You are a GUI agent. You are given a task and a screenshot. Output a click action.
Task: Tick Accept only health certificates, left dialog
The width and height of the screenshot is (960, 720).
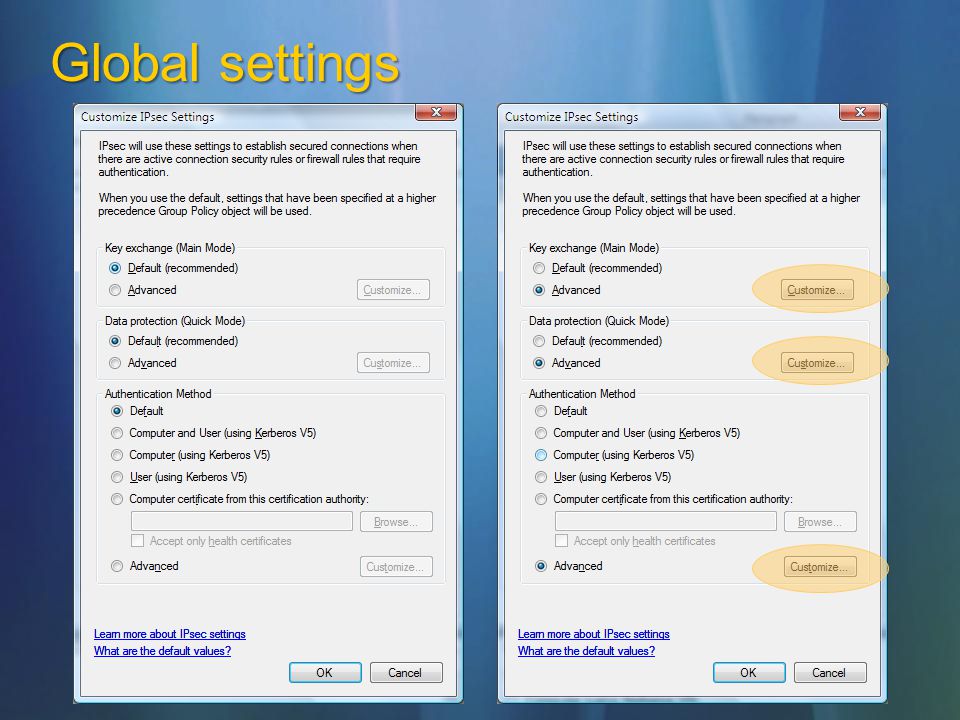pyautogui.click(x=138, y=541)
